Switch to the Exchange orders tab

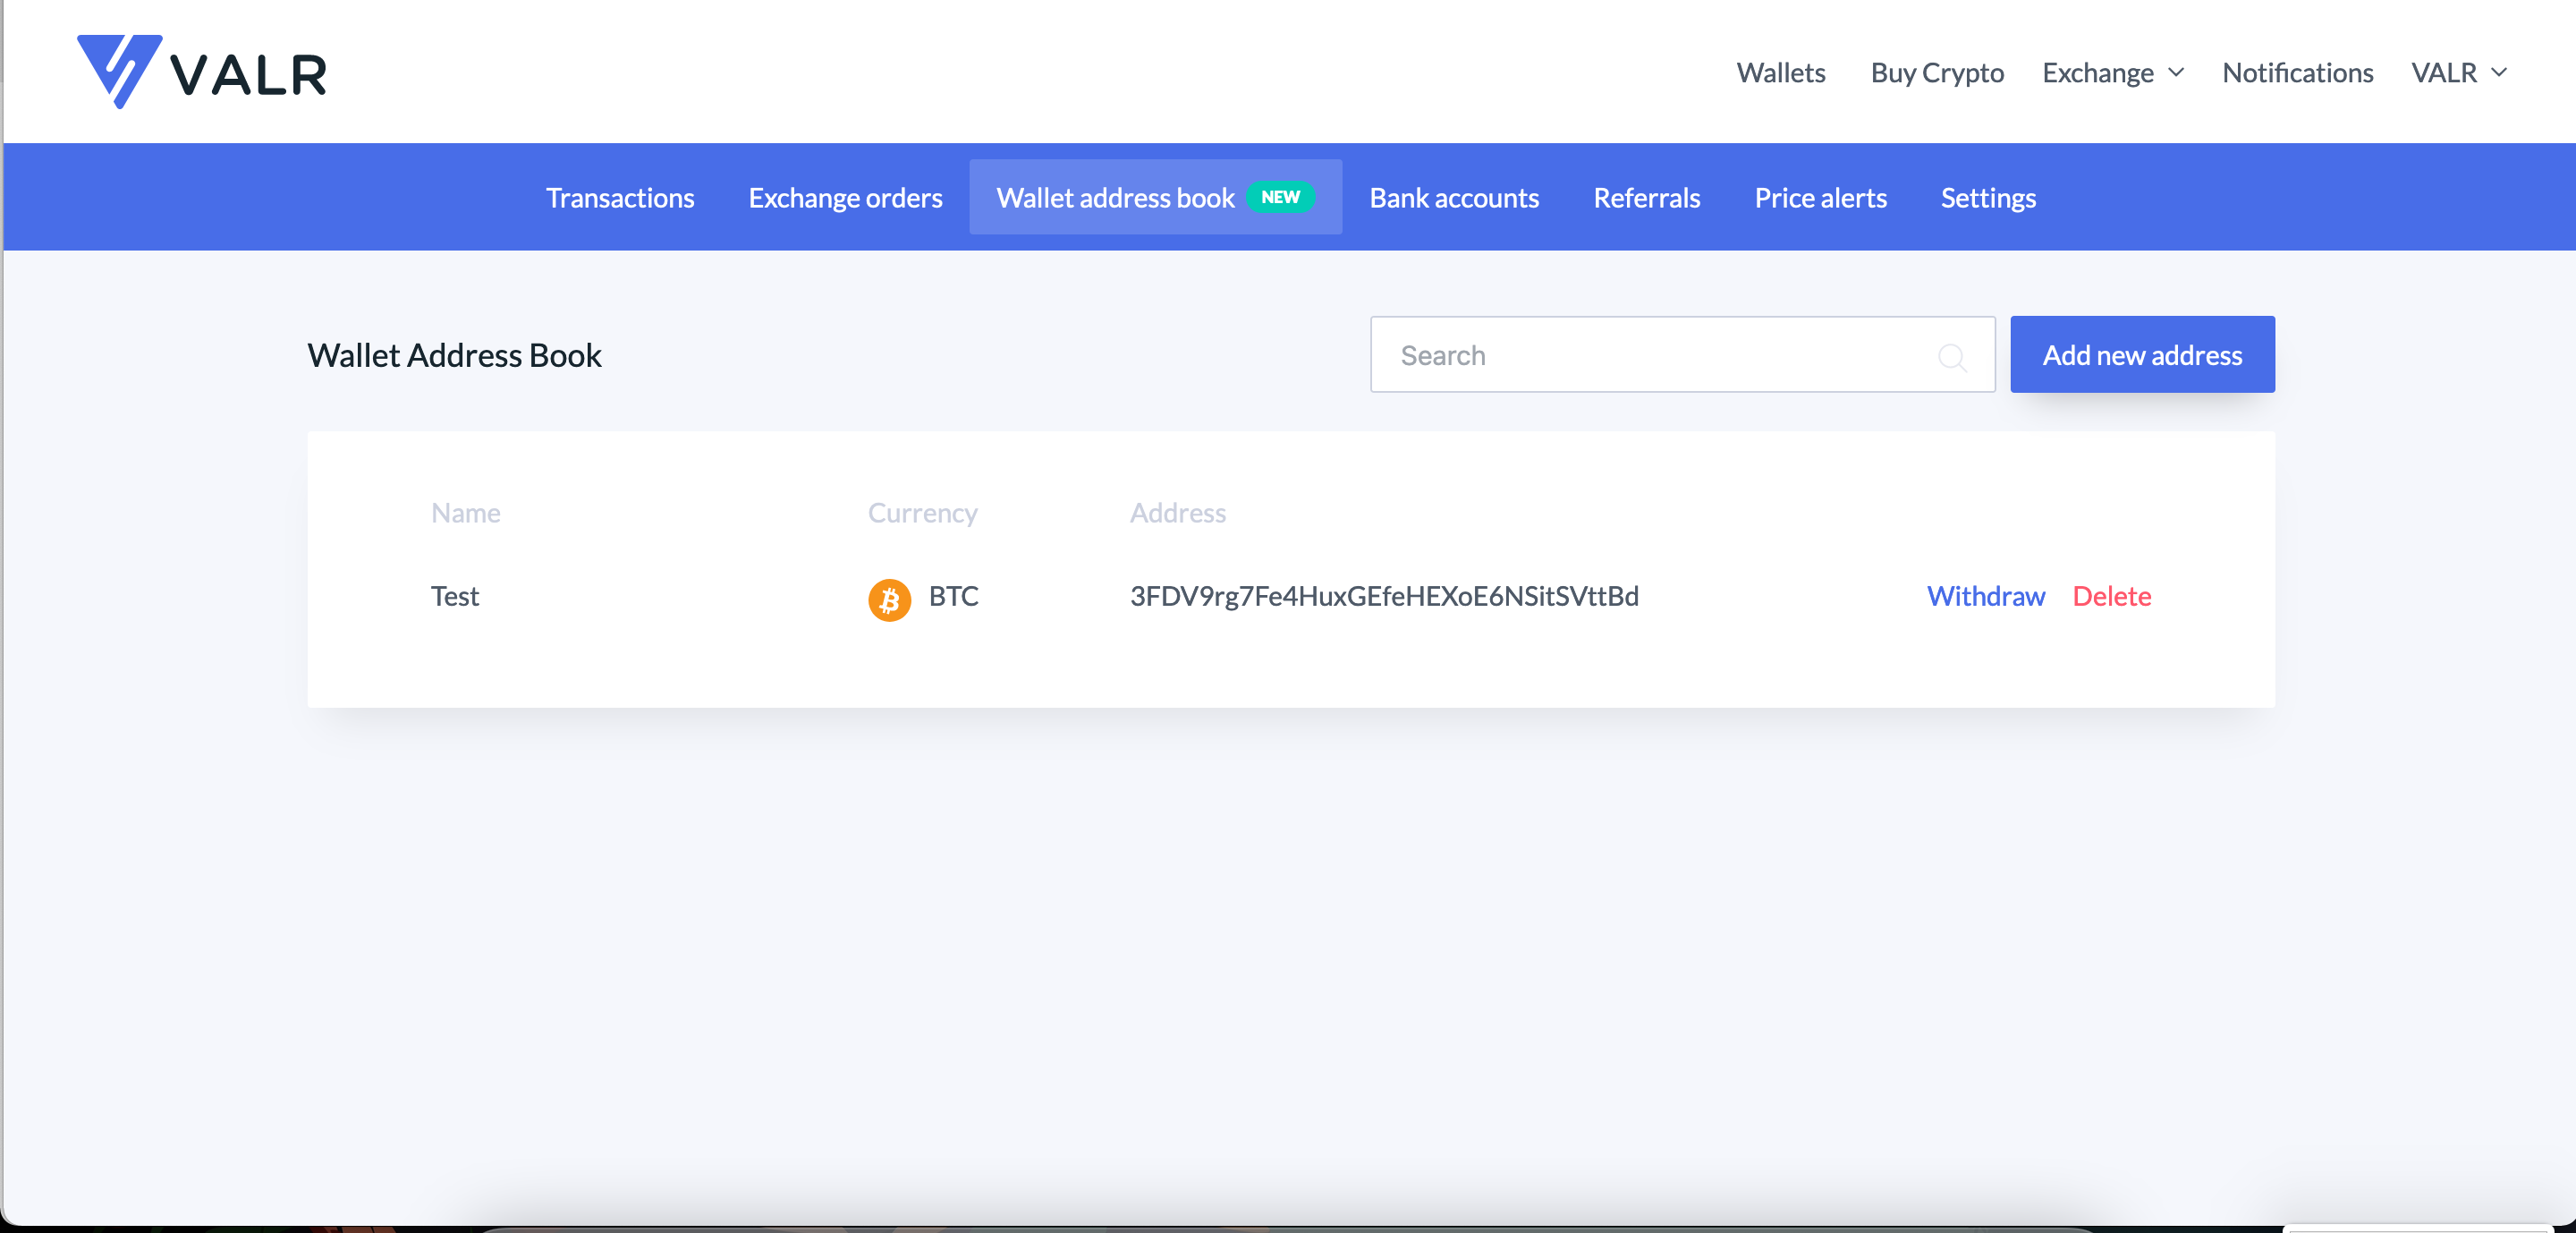click(845, 198)
